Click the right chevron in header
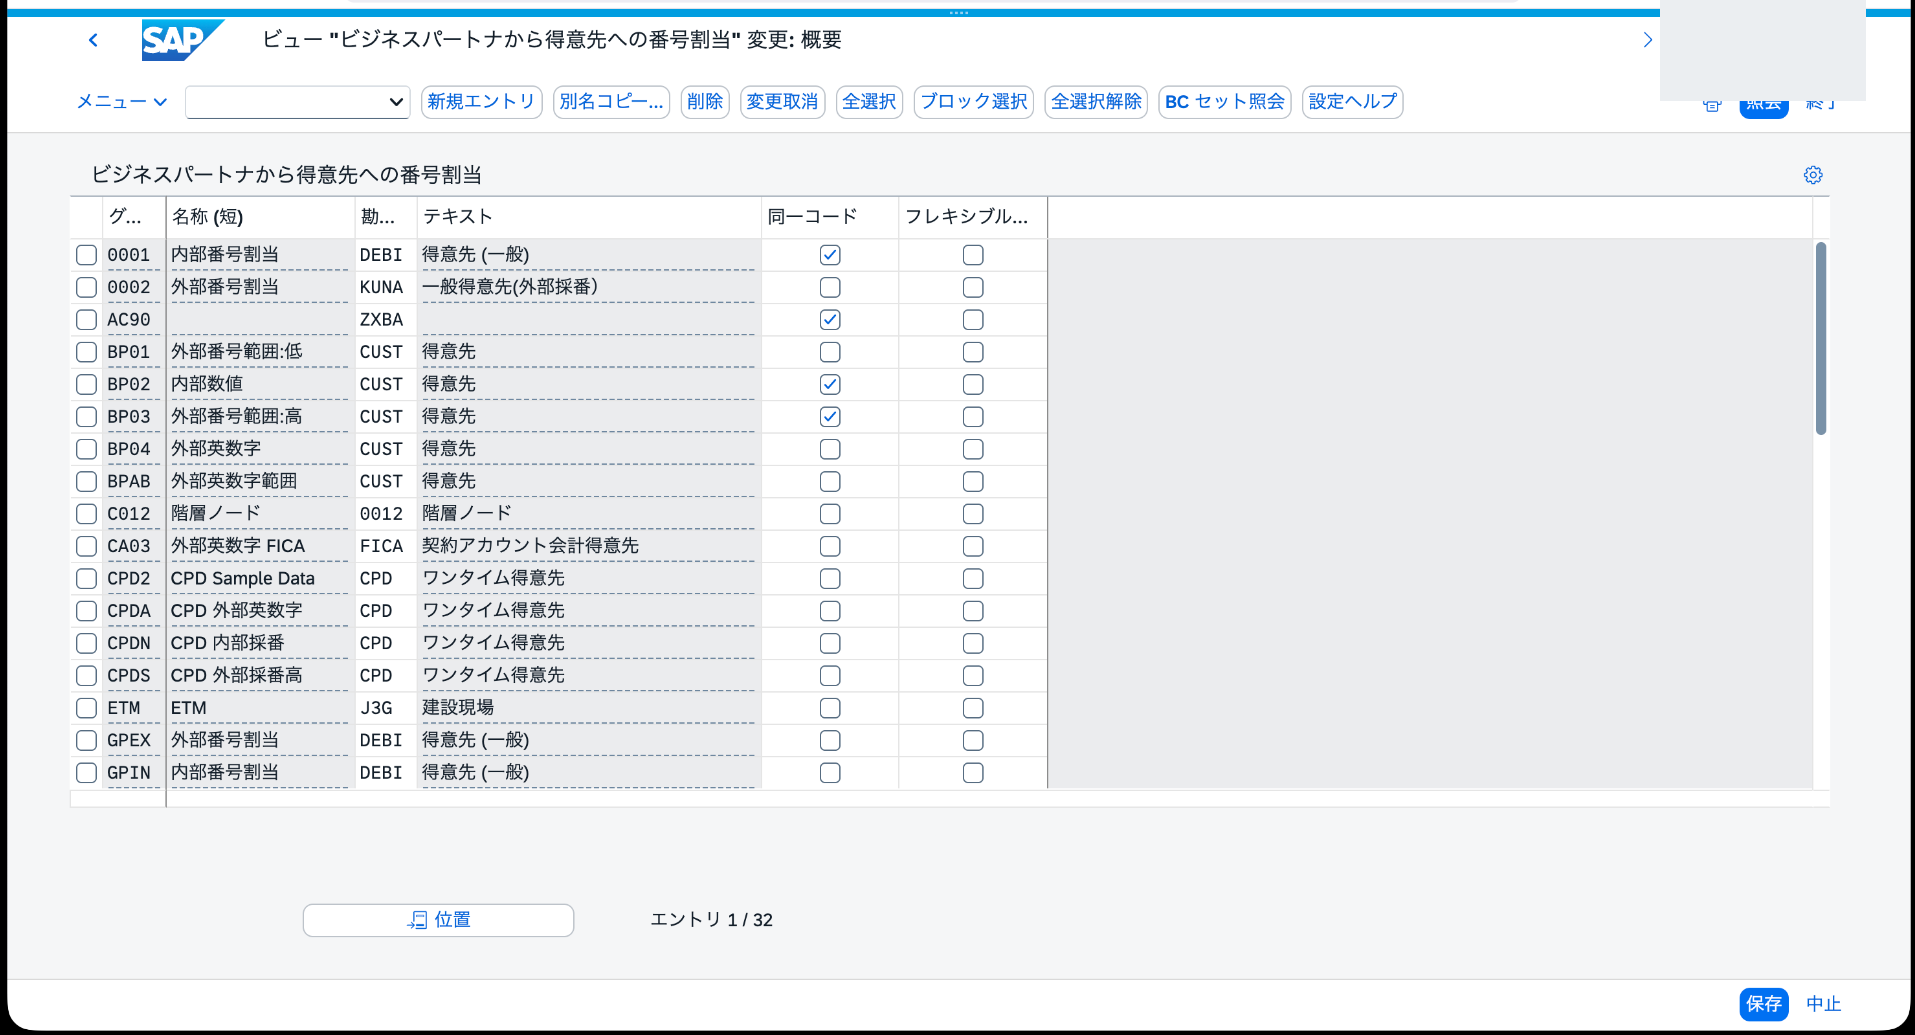The height and width of the screenshot is (1035, 1915). (x=1647, y=40)
